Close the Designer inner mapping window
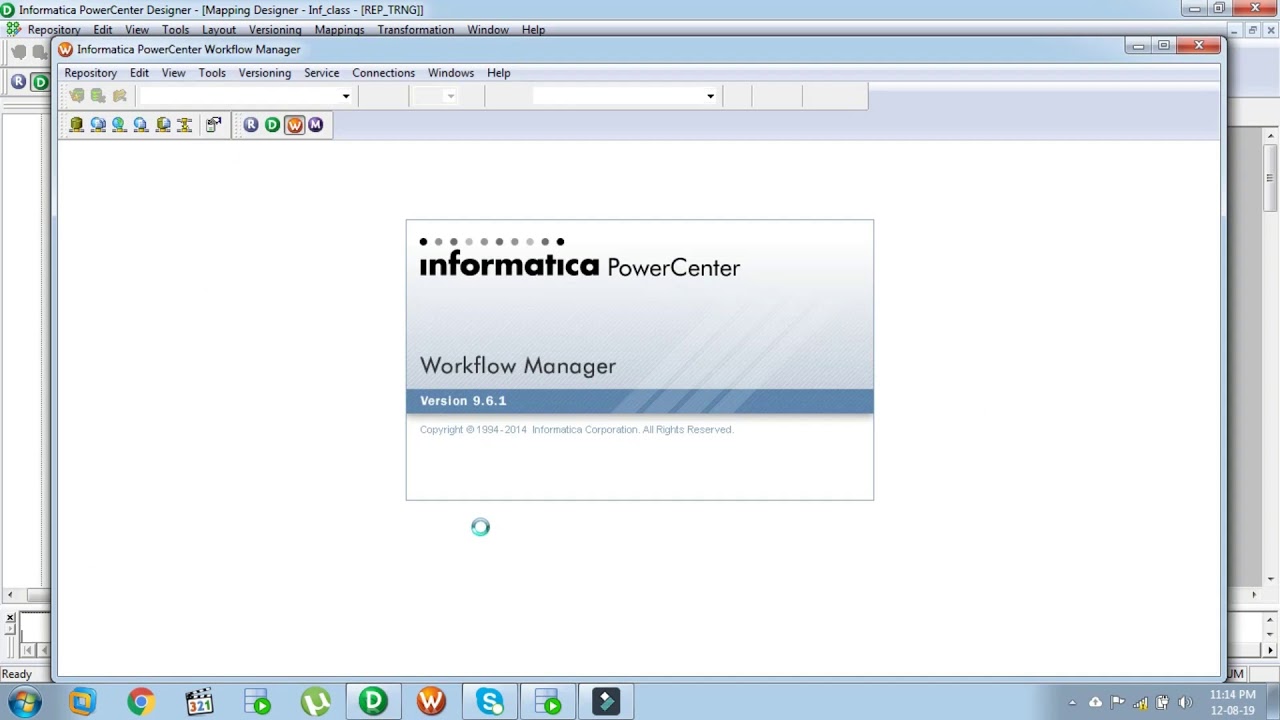 [x=1269, y=30]
